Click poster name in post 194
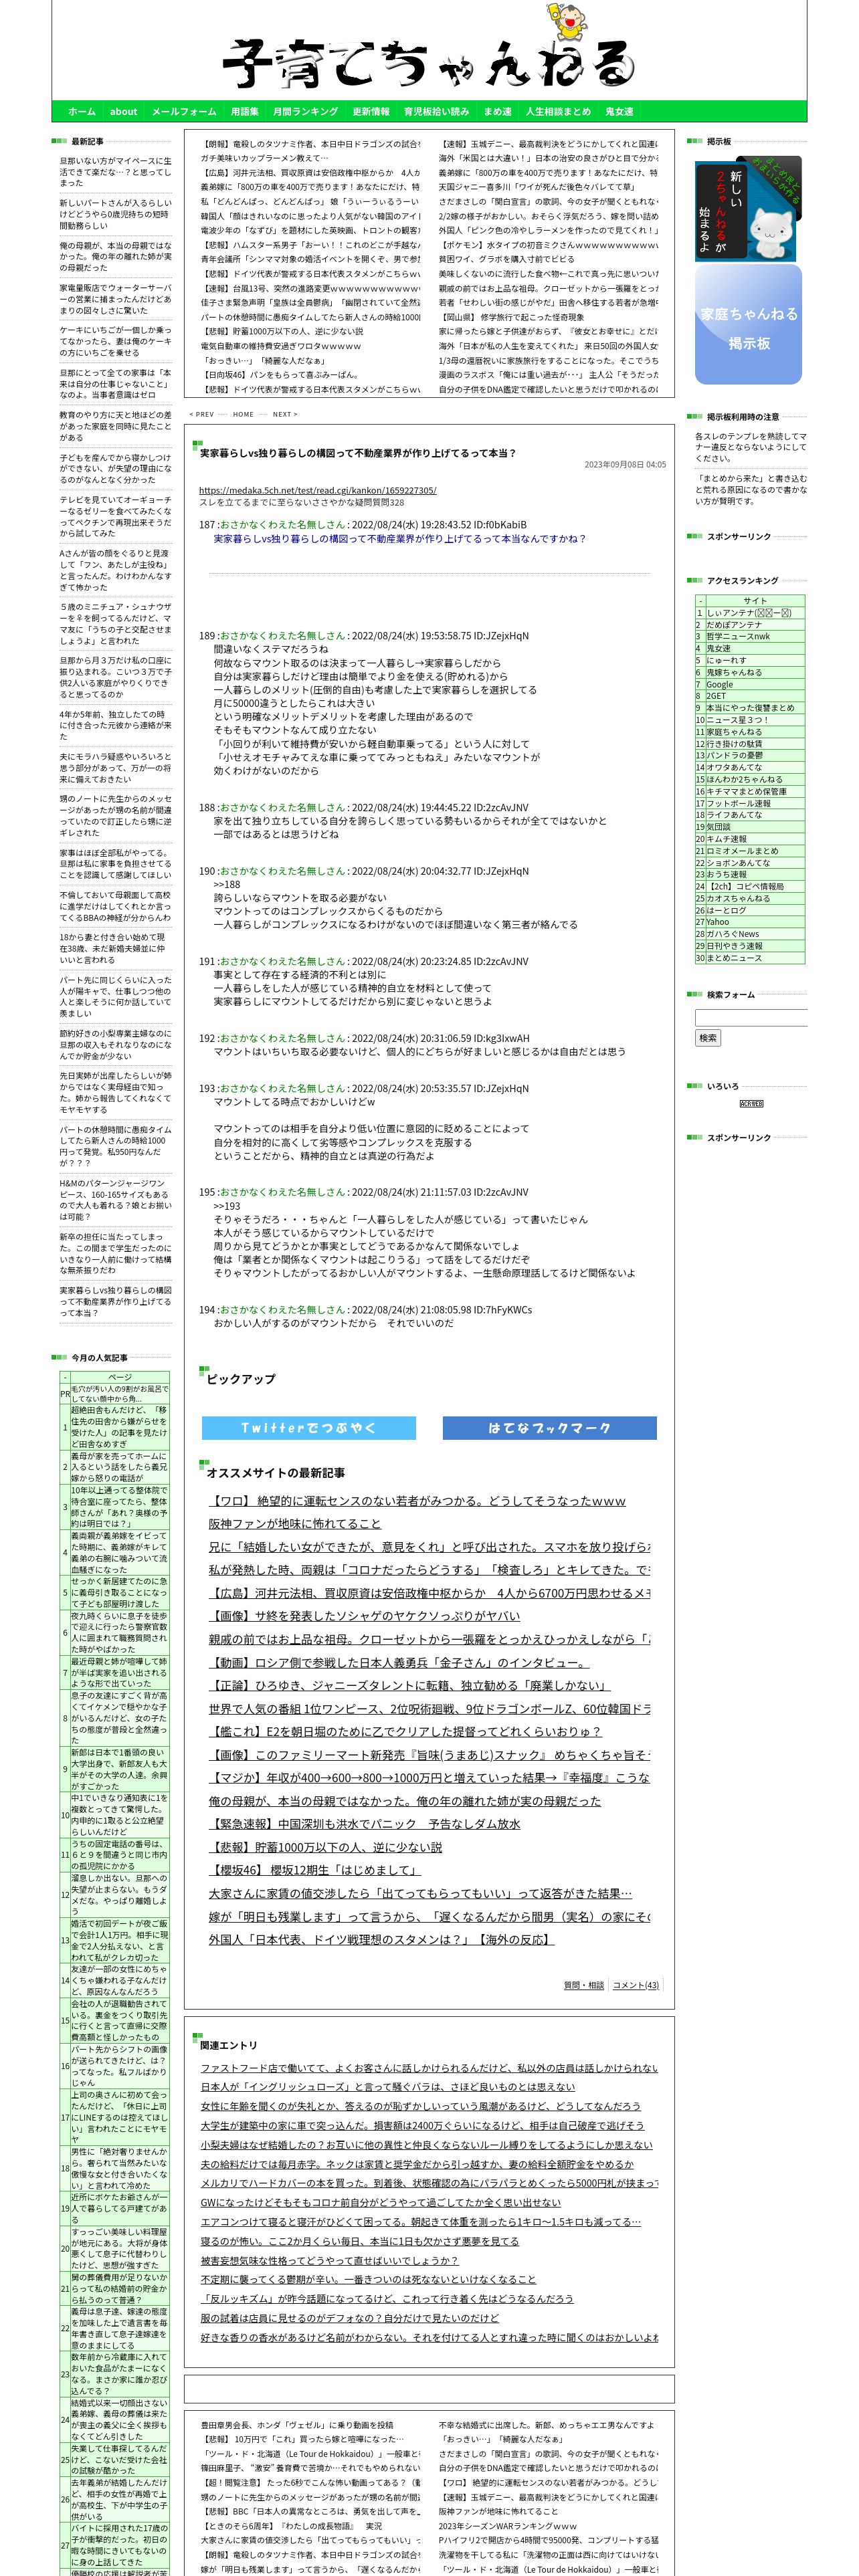 pos(282,1310)
